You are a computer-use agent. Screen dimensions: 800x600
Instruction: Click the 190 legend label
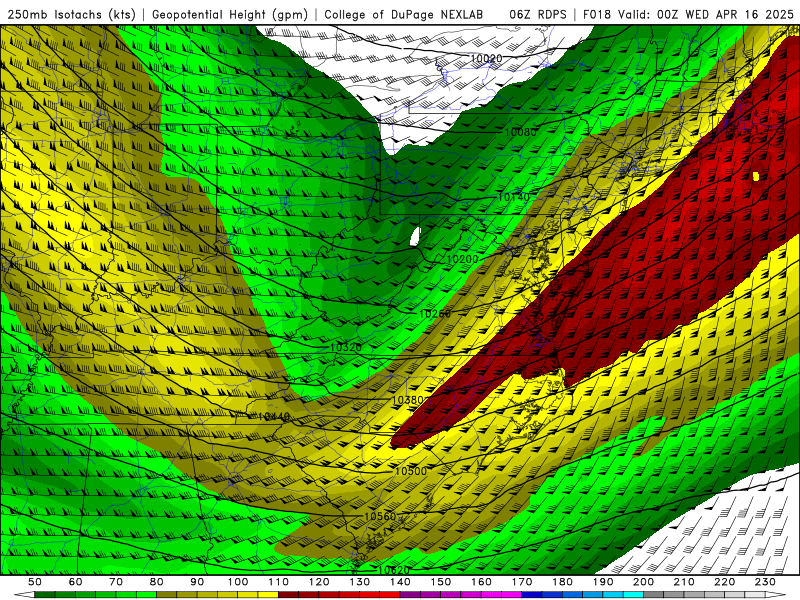603,582
